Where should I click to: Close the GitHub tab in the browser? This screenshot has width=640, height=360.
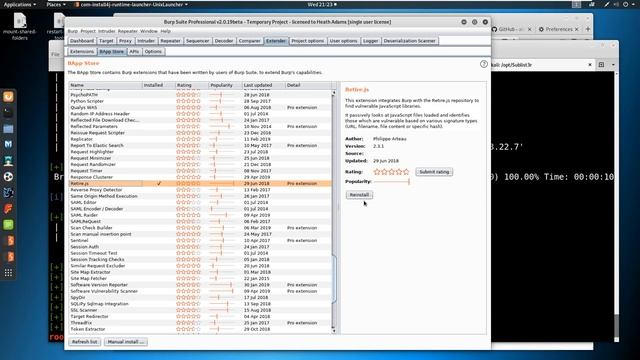[529, 29]
